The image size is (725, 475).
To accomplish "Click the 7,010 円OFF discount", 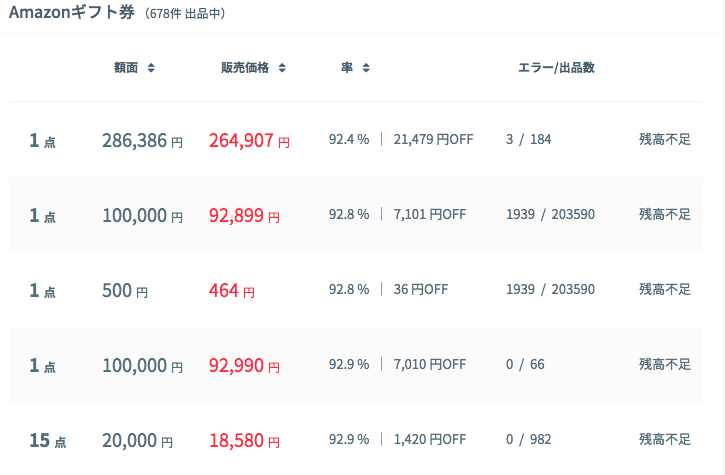I will (430, 364).
